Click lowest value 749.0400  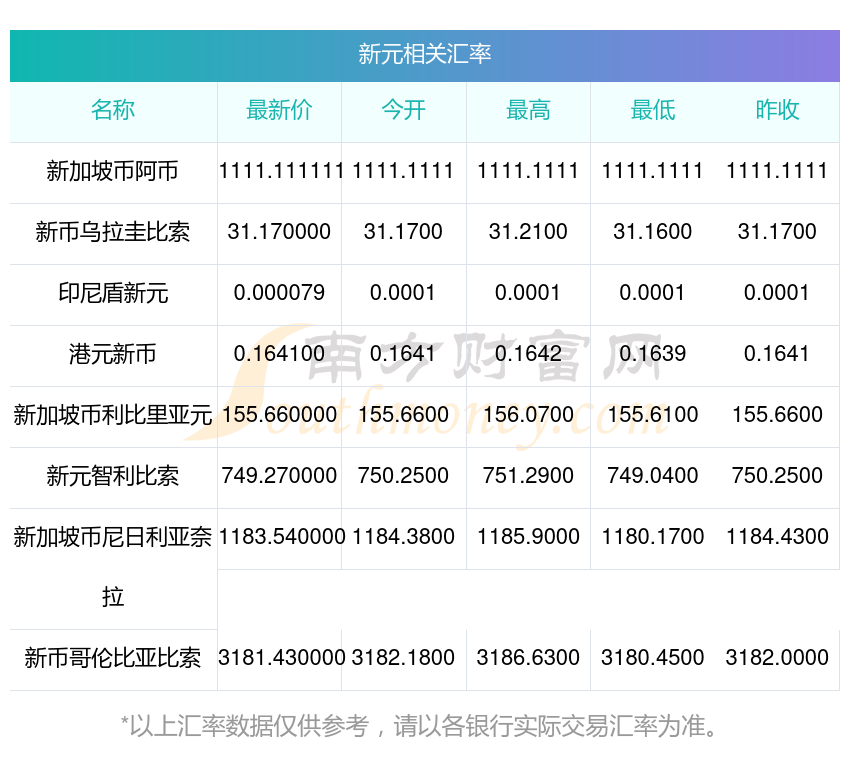(x=653, y=476)
